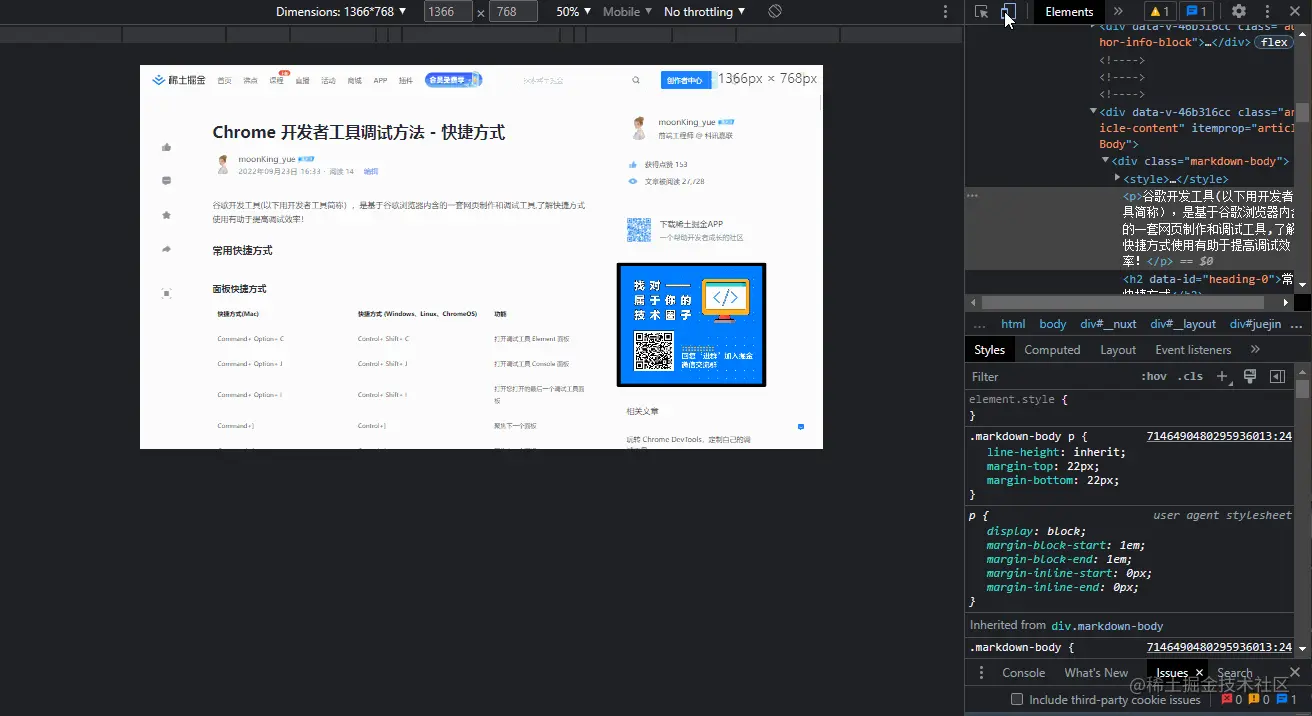Click the body breadcrumb
This screenshot has height=716, width=1312.
pos(1053,324)
